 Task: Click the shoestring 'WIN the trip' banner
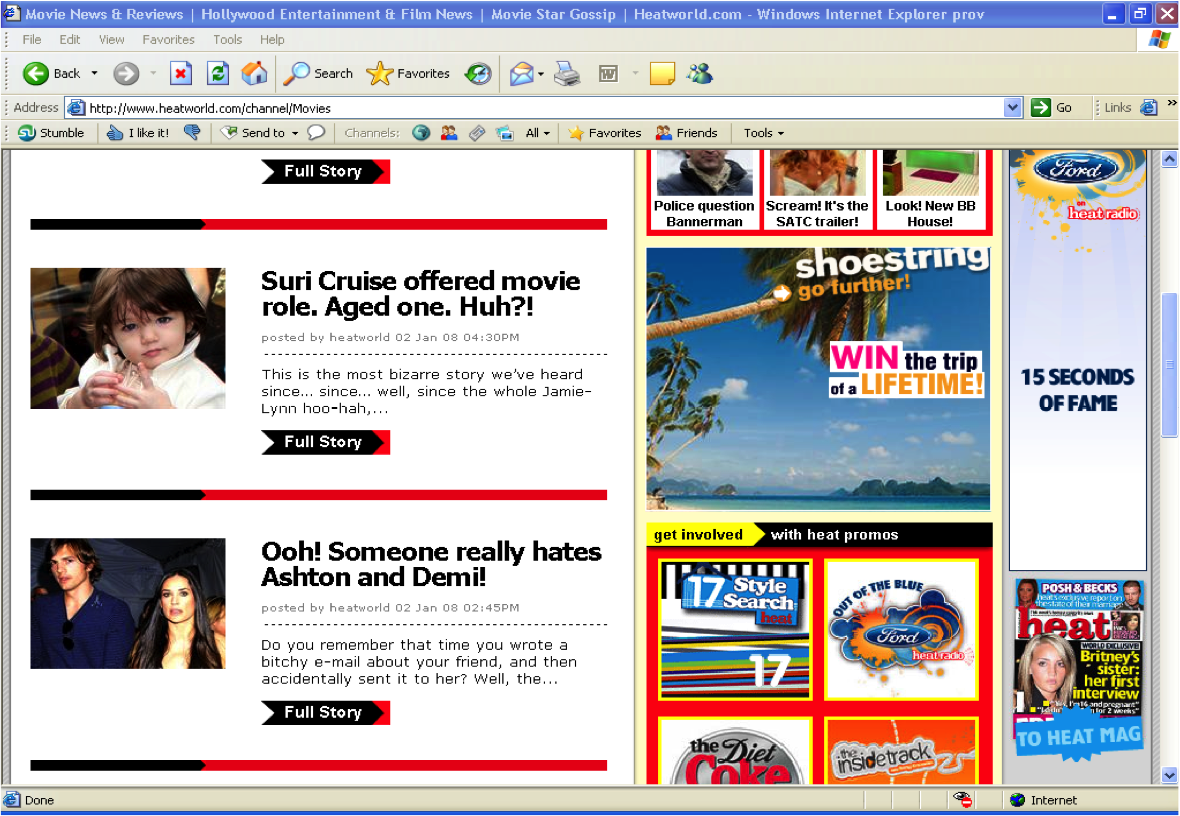click(x=818, y=379)
